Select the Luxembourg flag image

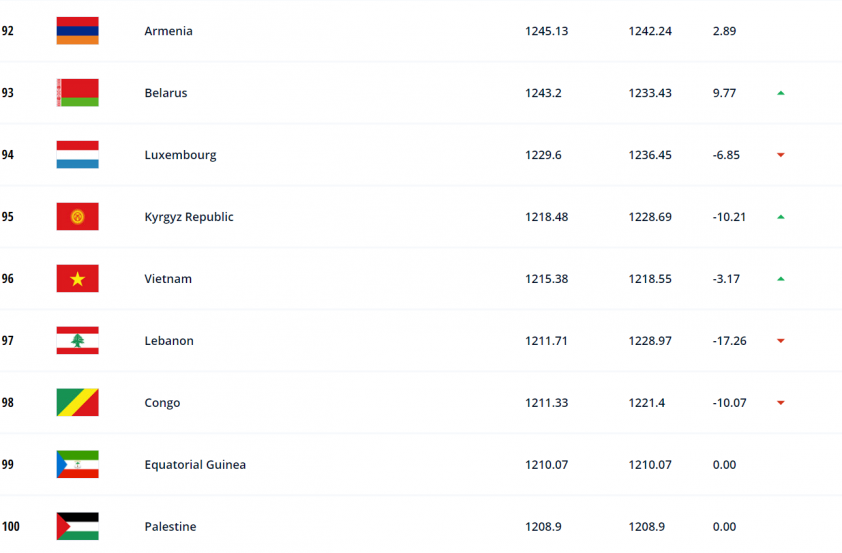pyautogui.click(x=77, y=155)
